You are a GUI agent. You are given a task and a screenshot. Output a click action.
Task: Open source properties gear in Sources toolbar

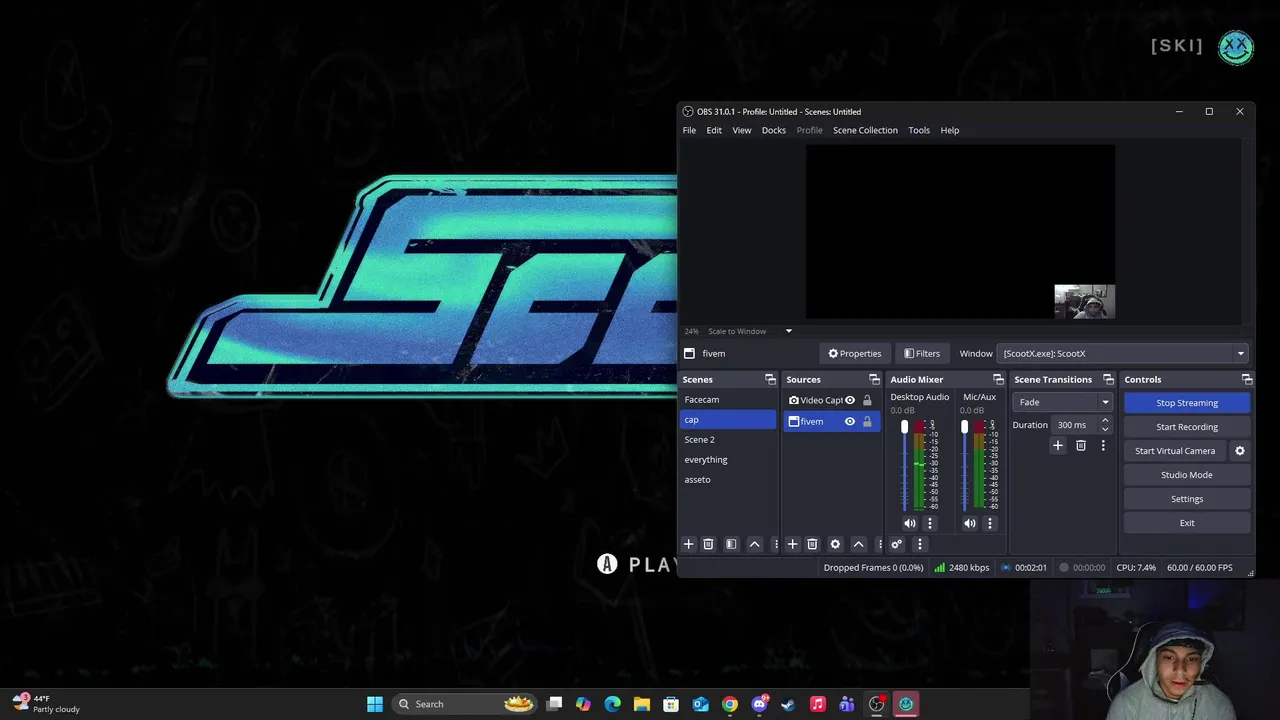pyautogui.click(x=835, y=544)
